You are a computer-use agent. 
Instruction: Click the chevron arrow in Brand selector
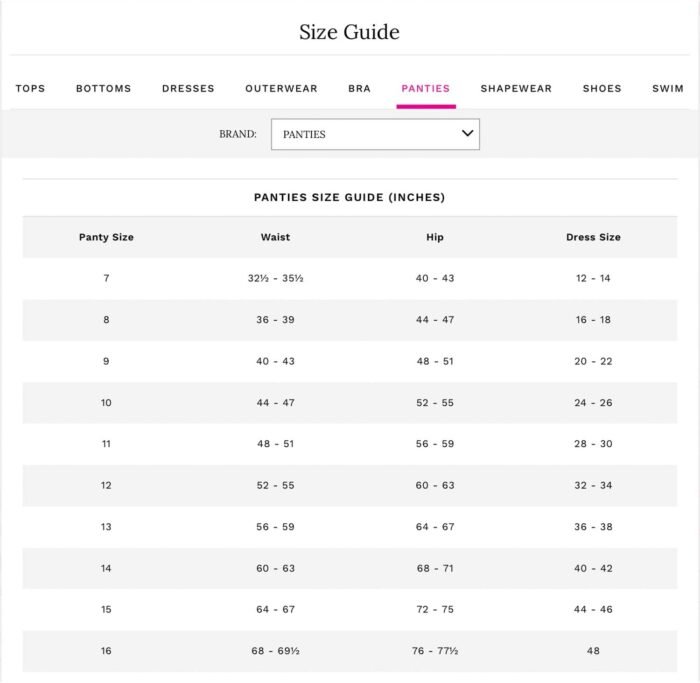pos(467,133)
